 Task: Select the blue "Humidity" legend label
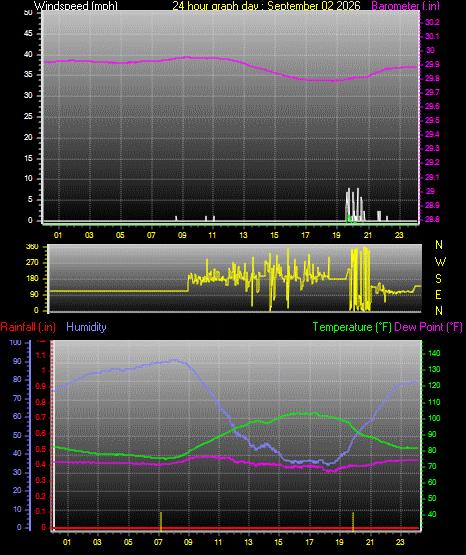click(x=86, y=327)
